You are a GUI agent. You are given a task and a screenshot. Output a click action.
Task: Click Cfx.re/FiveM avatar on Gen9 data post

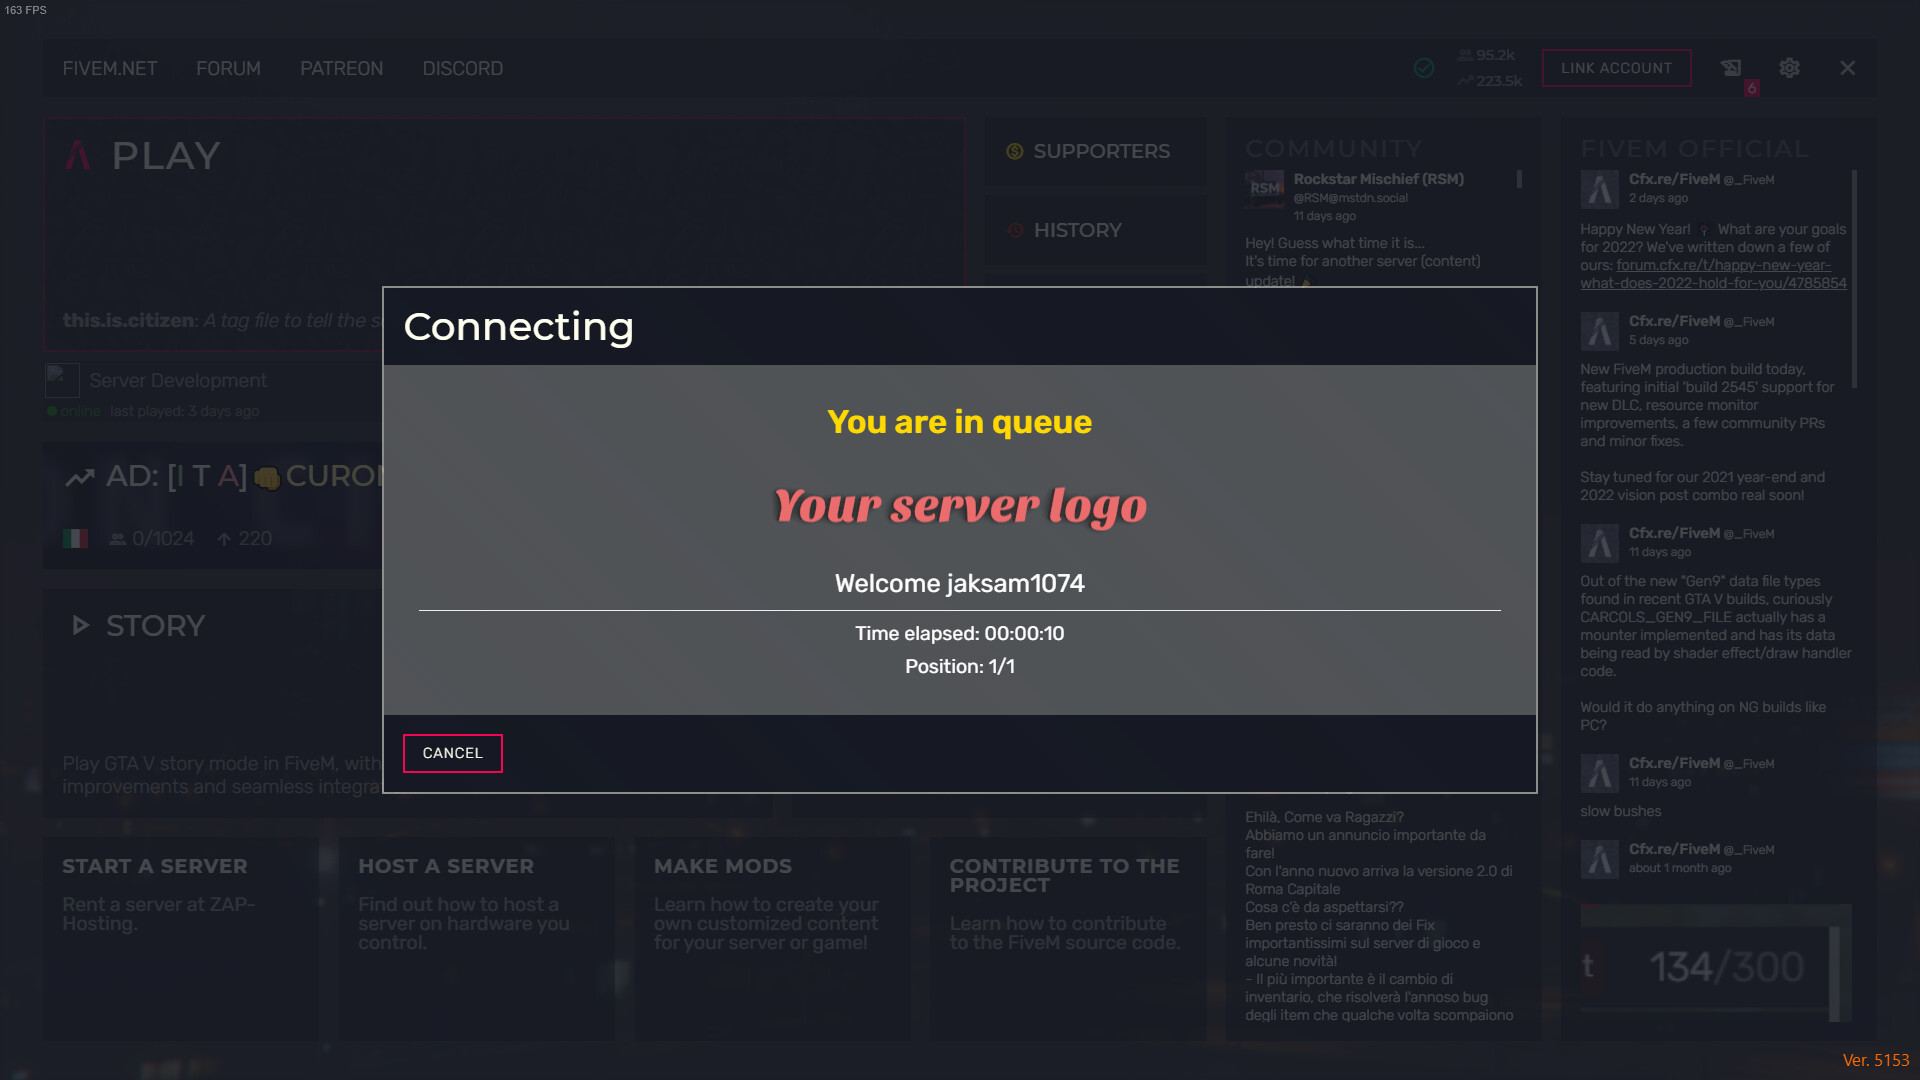[1599, 543]
